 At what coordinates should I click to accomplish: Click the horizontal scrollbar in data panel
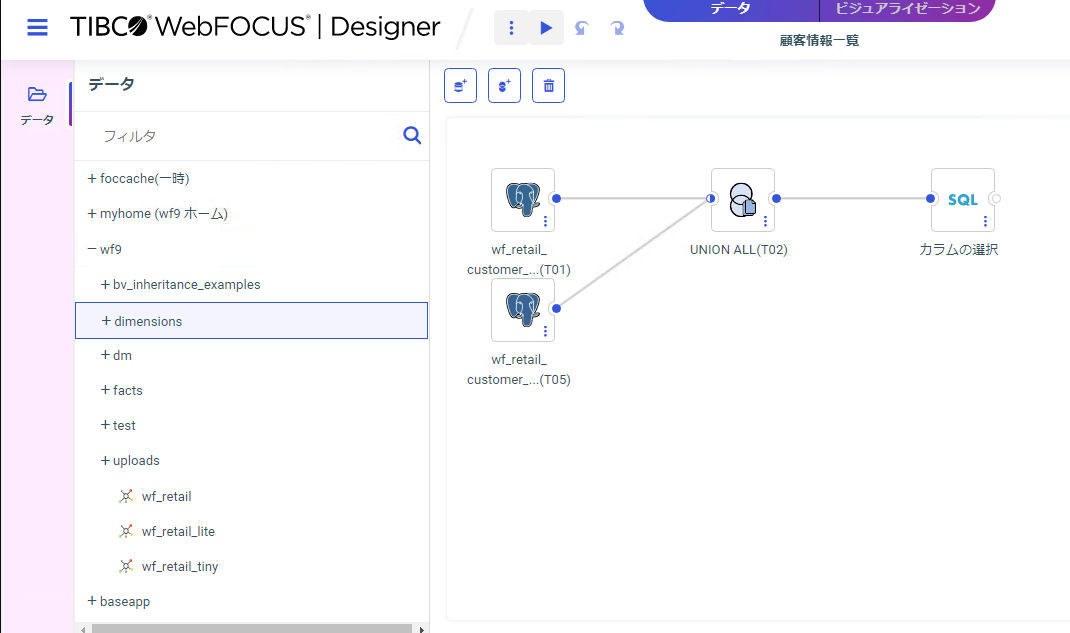(x=252, y=628)
